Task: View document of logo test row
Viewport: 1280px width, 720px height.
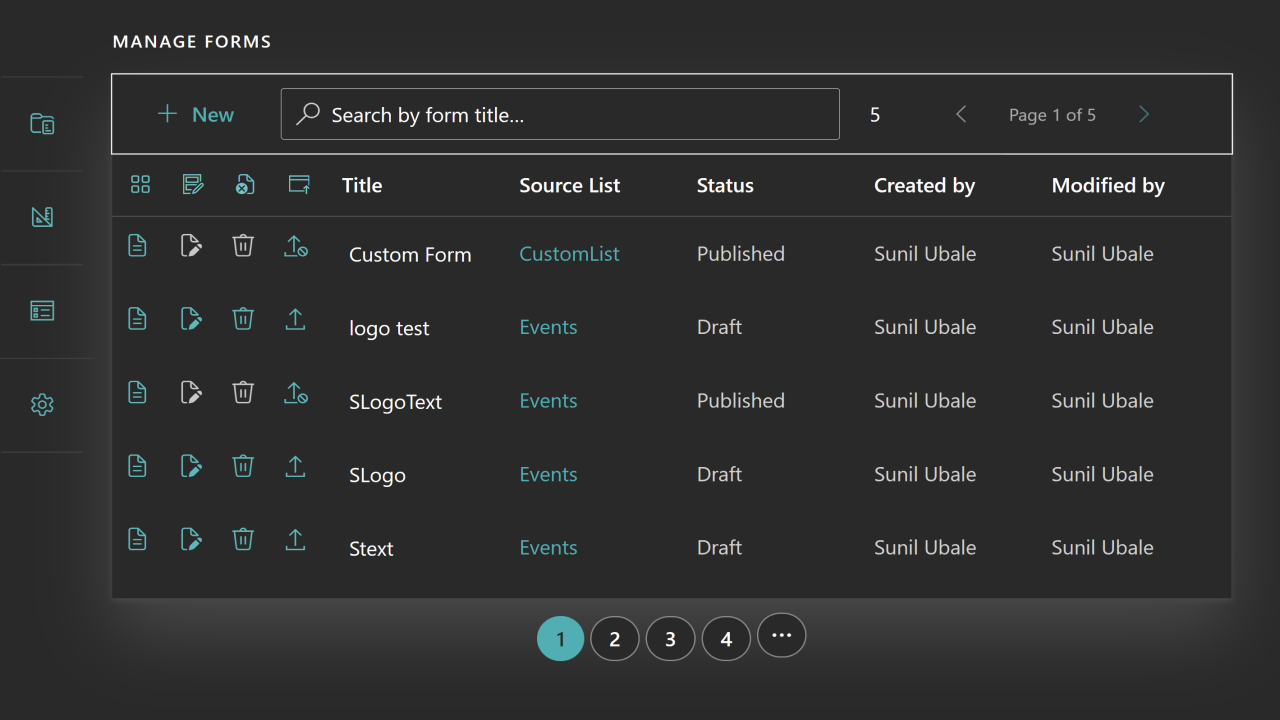Action: (137, 319)
